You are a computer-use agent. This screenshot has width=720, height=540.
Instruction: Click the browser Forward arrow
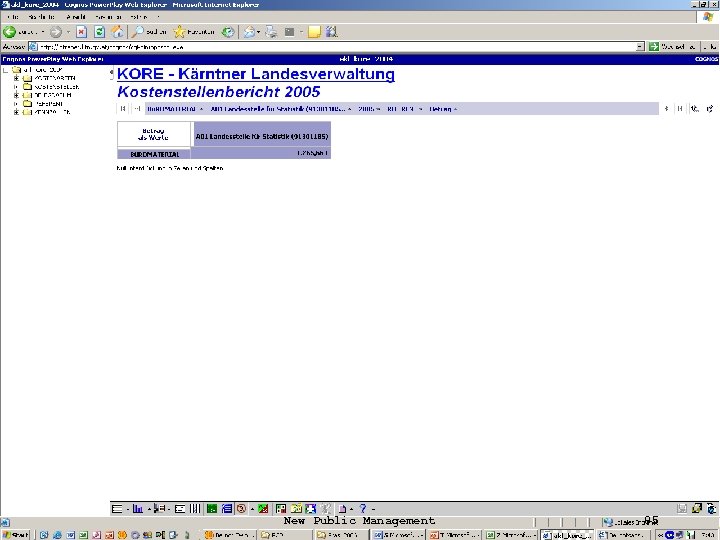click(x=56, y=32)
